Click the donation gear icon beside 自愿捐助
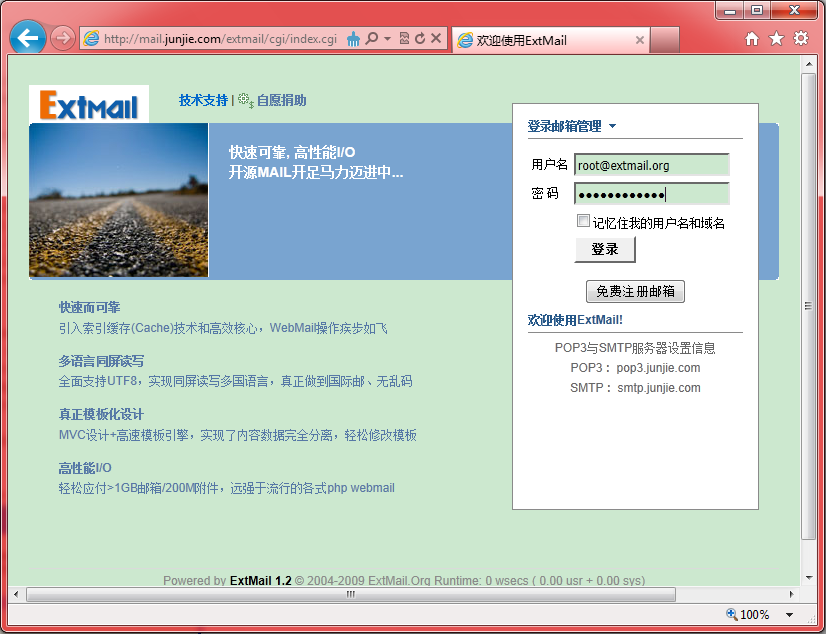 pos(245,100)
